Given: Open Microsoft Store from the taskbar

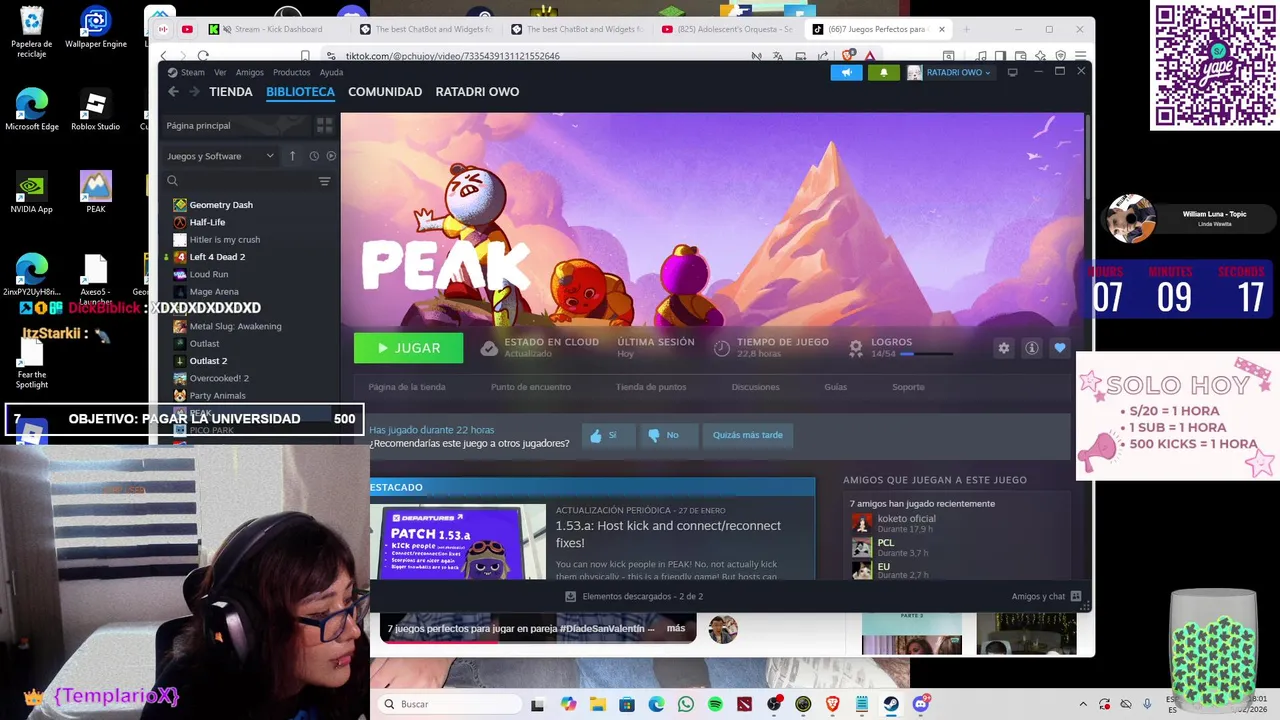Looking at the screenshot, I should coord(627,704).
